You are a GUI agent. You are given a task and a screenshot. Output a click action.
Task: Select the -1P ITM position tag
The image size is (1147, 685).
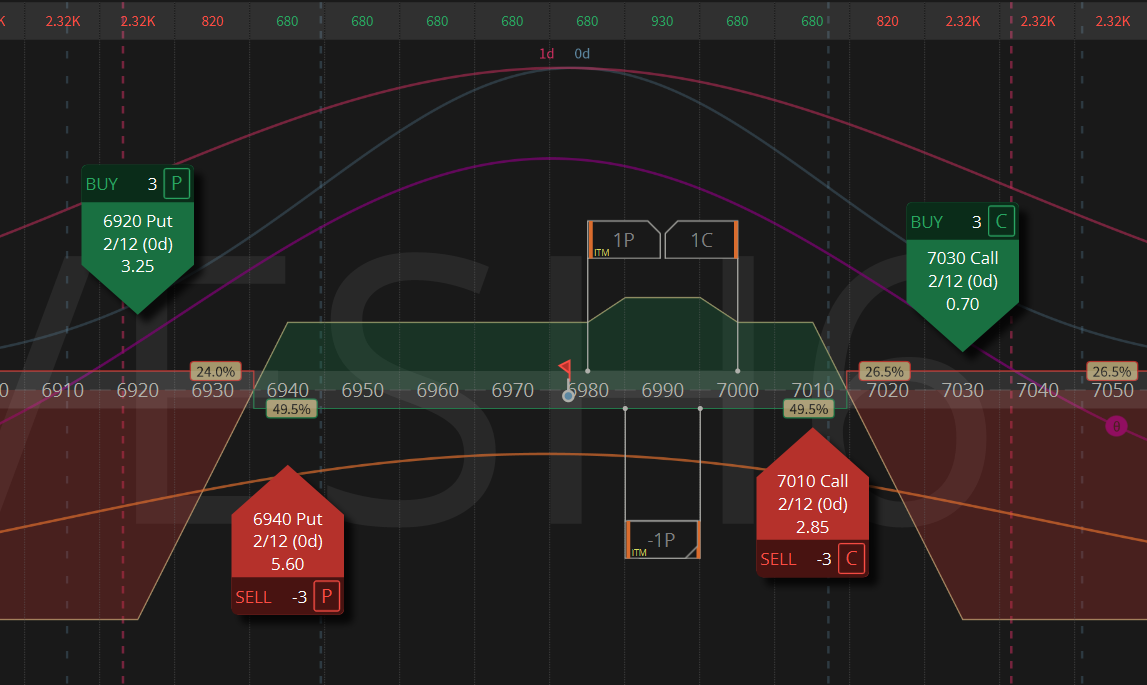click(x=661, y=540)
